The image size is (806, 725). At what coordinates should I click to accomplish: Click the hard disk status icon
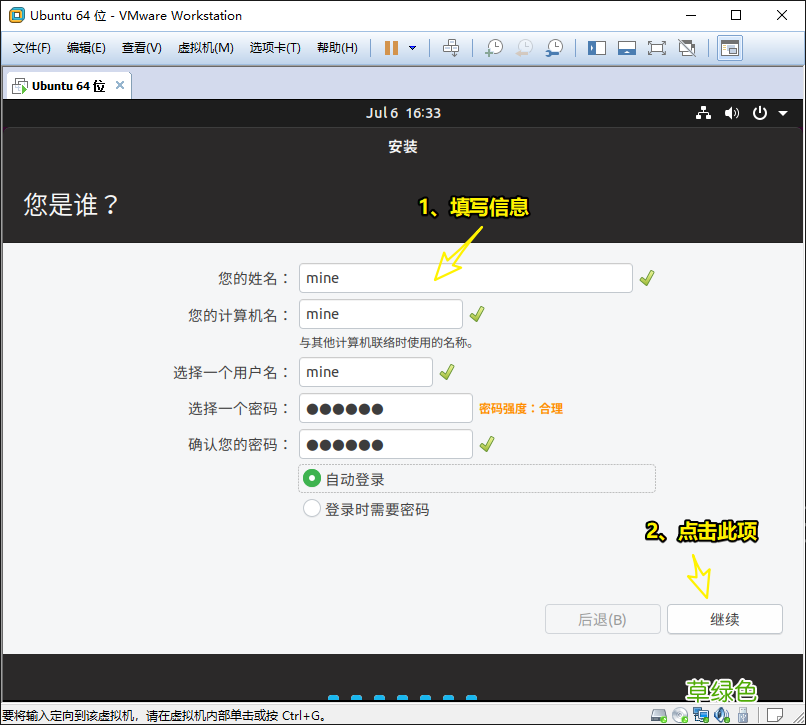click(x=659, y=715)
